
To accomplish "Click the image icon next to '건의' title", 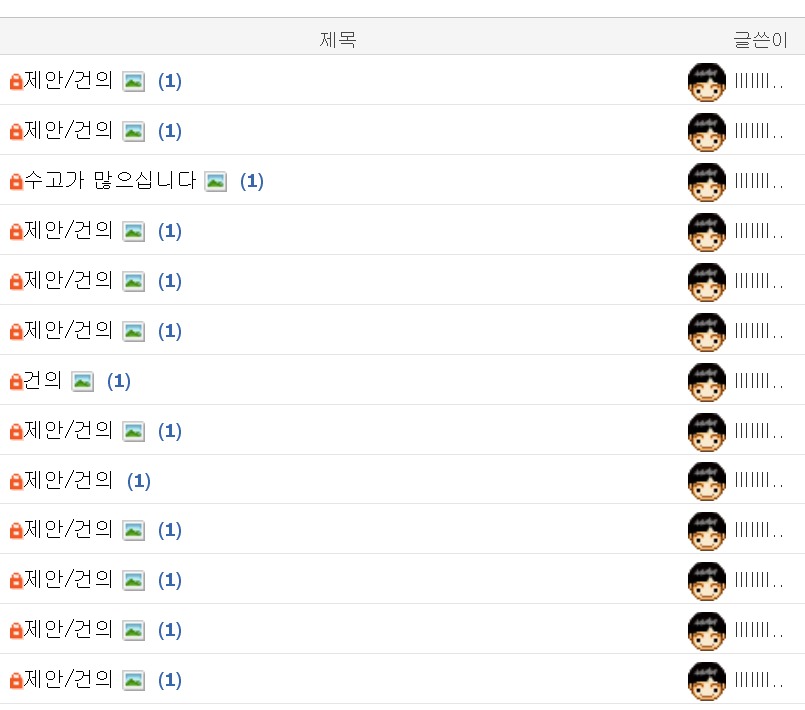I will coord(82,381).
